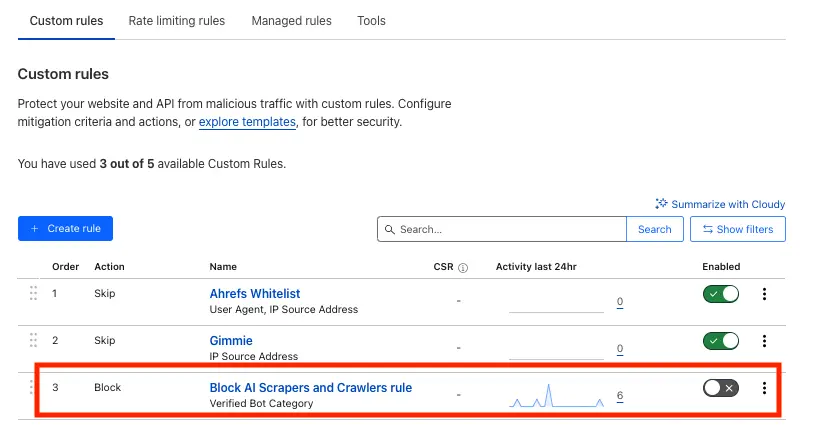The width and height of the screenshot is (814, 432).
Task: Click the Search button
Action: point(655,229)
